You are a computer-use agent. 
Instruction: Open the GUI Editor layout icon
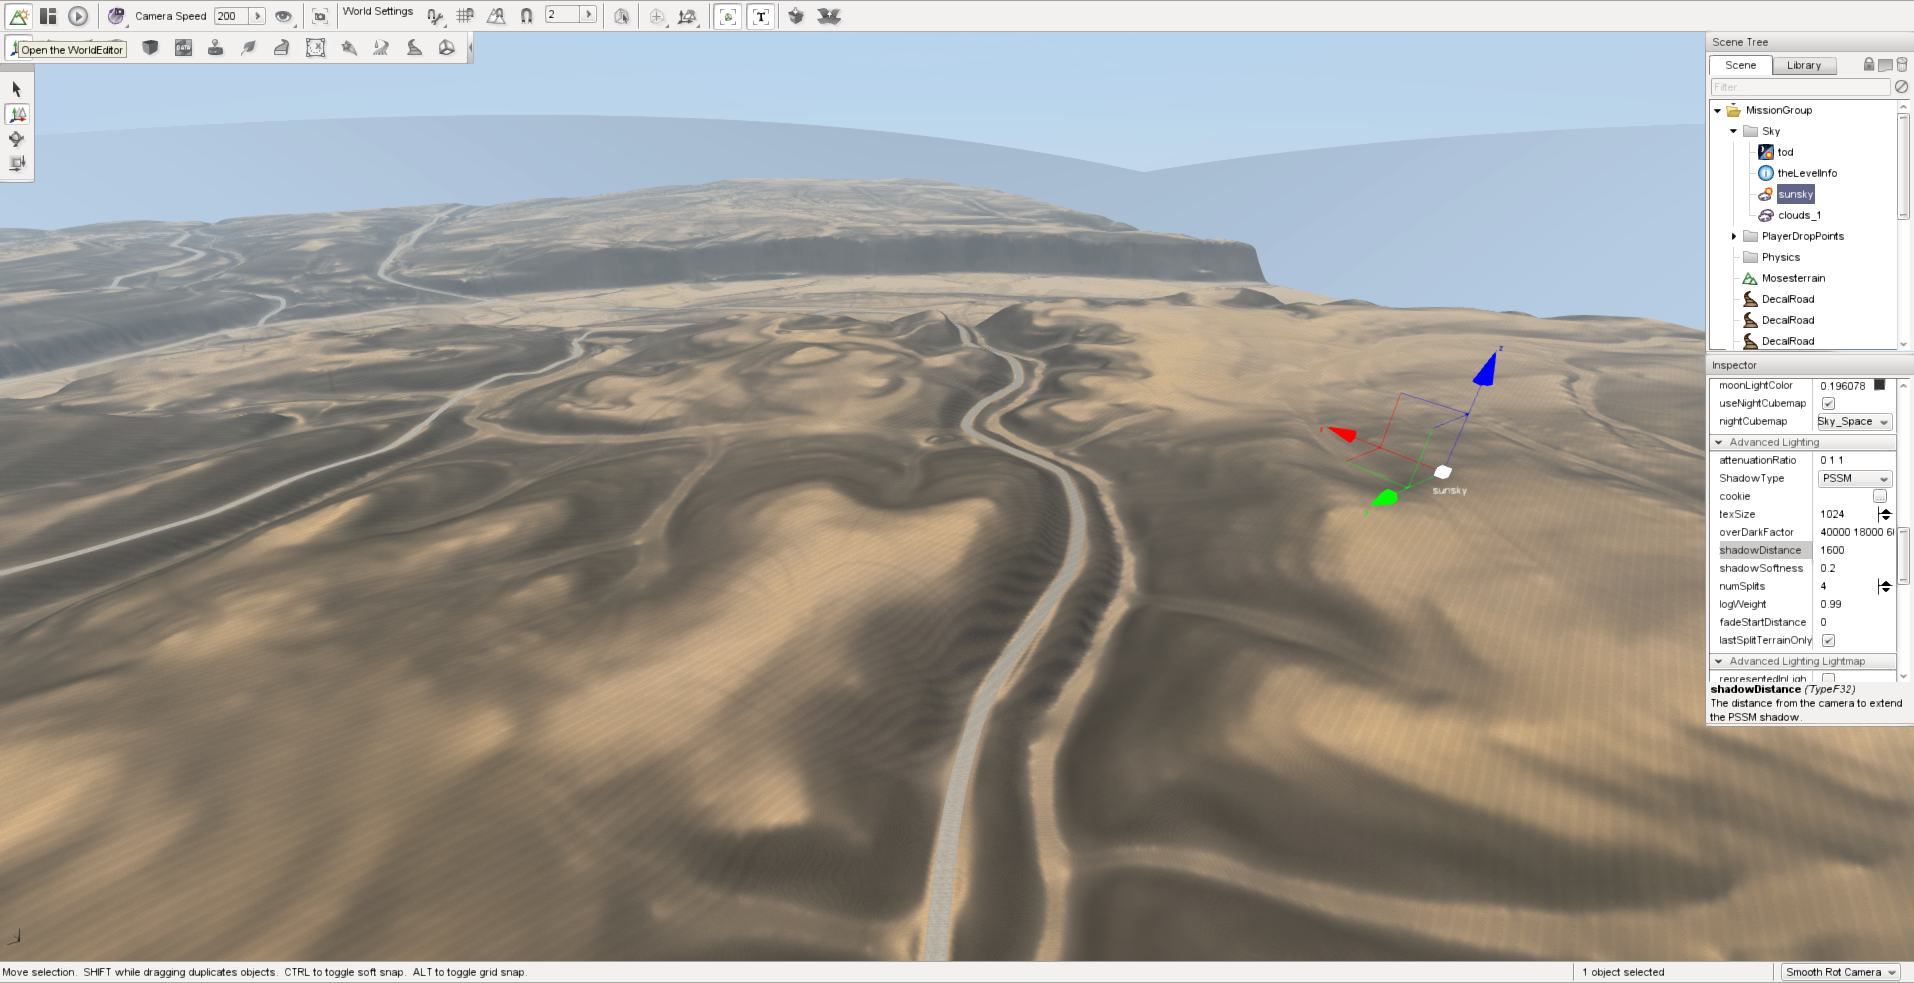(48, 16)
